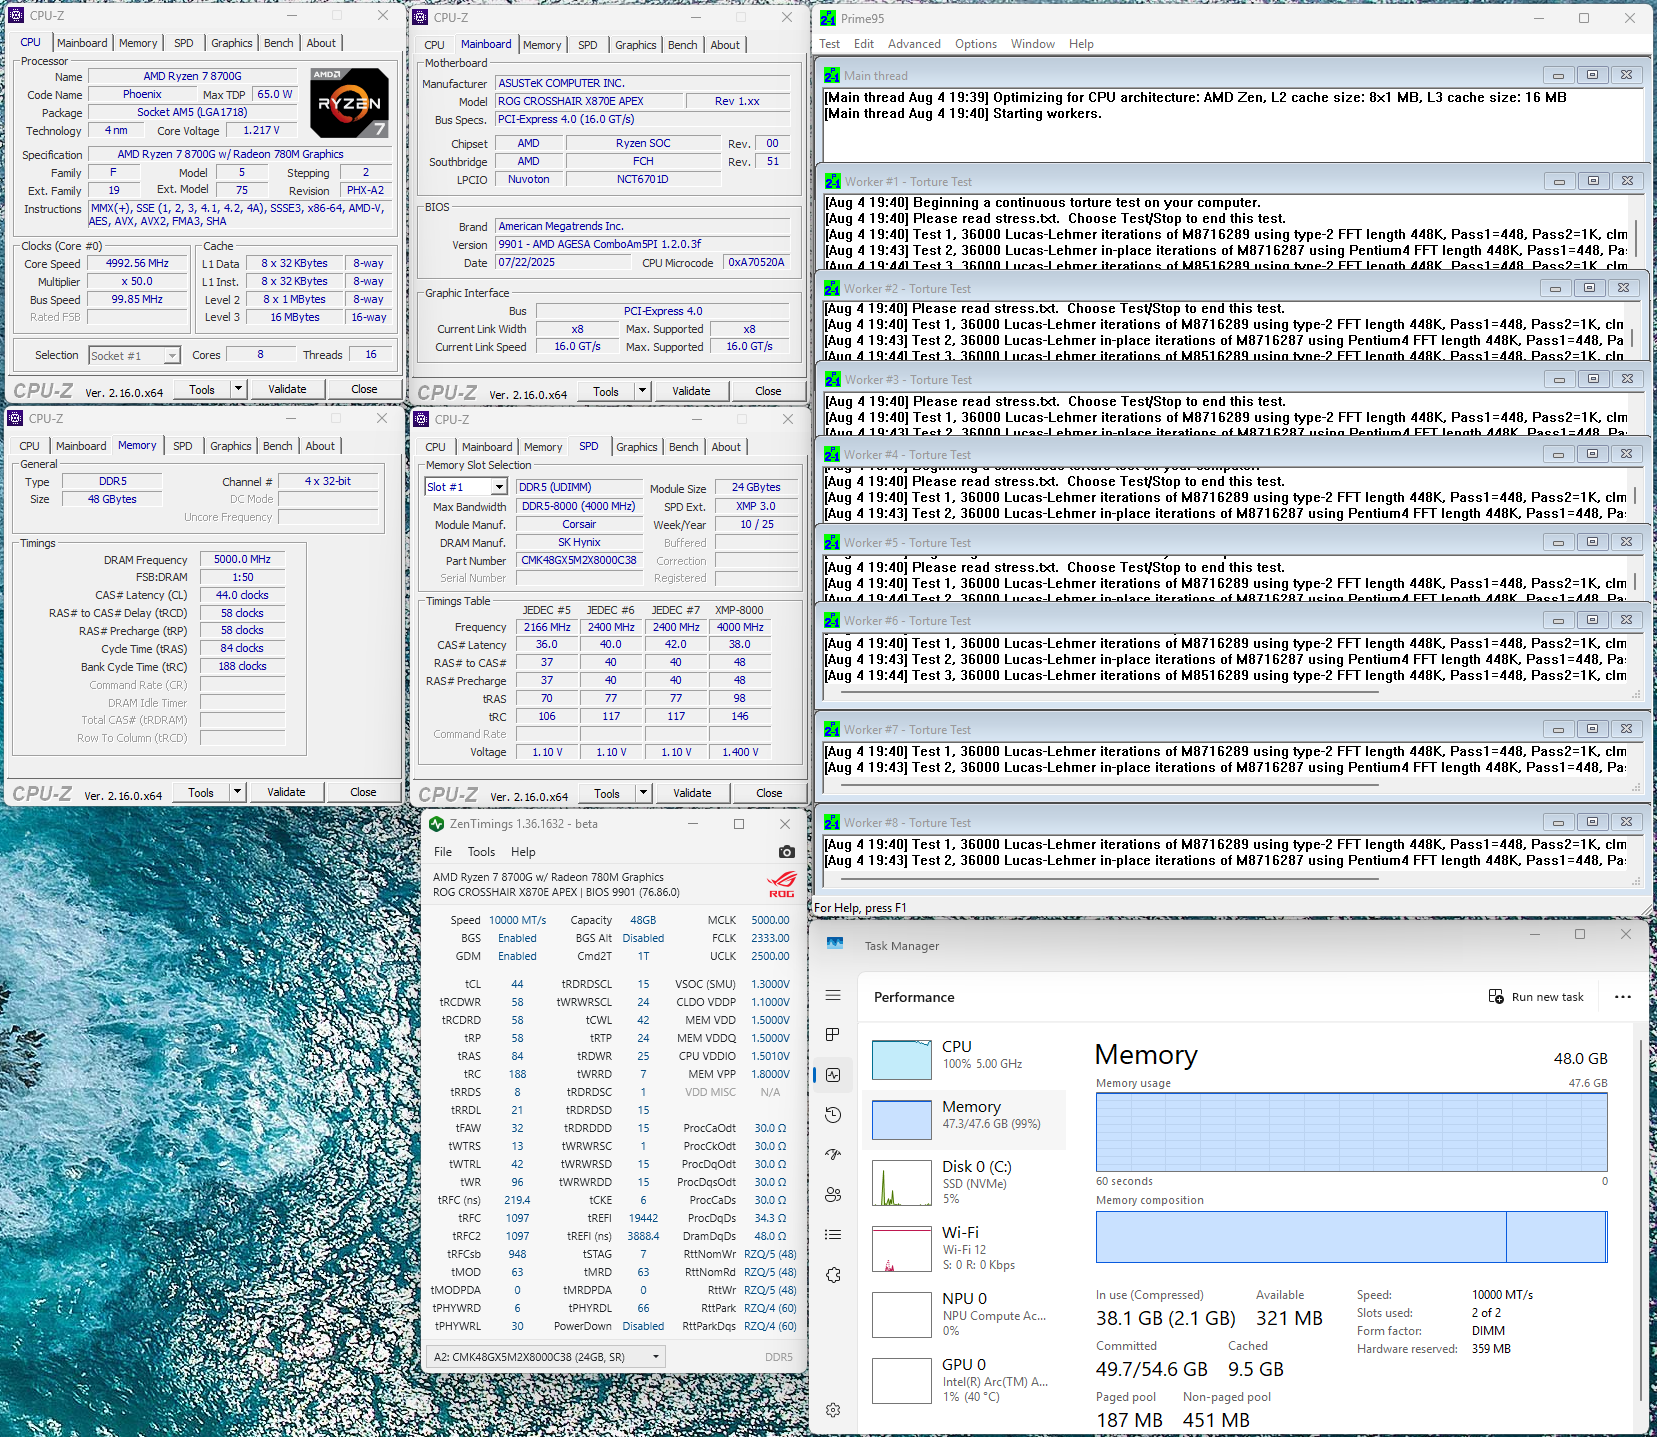Click Worker #6 Torture Test window icon

(832, 620)
